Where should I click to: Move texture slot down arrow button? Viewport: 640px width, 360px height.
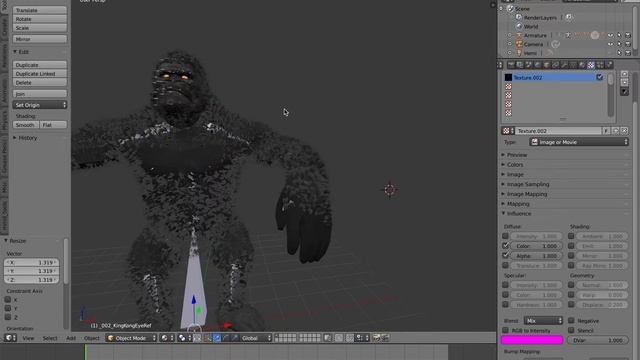[624, 82]
